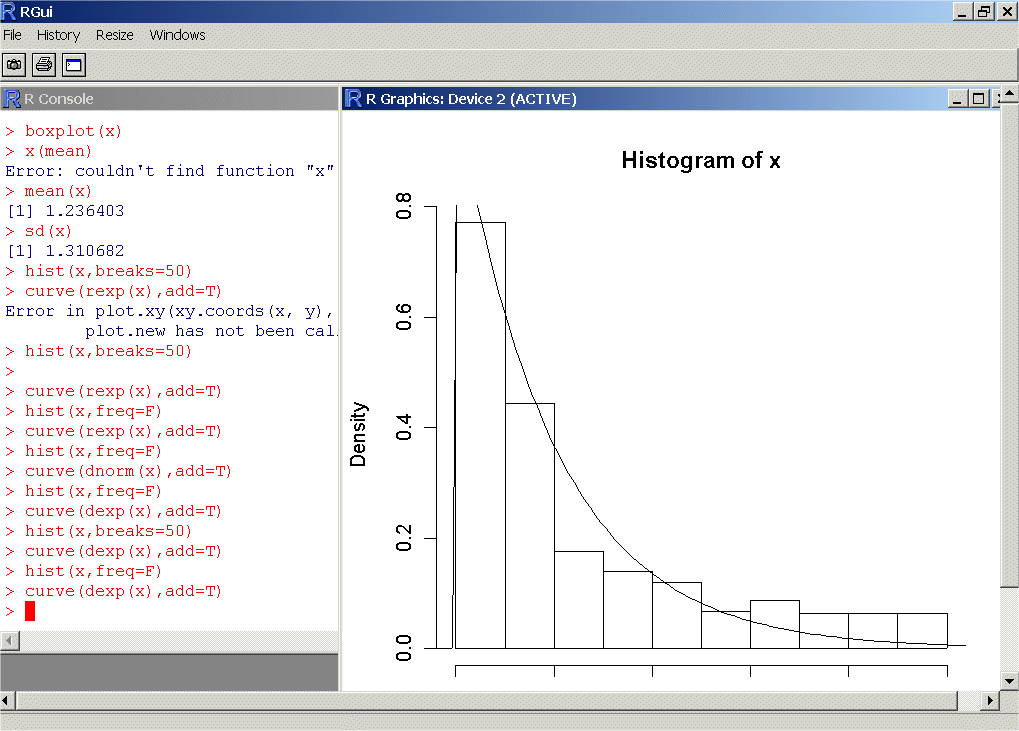Open the History menu

pyautogui.click(x=58, y=35)
